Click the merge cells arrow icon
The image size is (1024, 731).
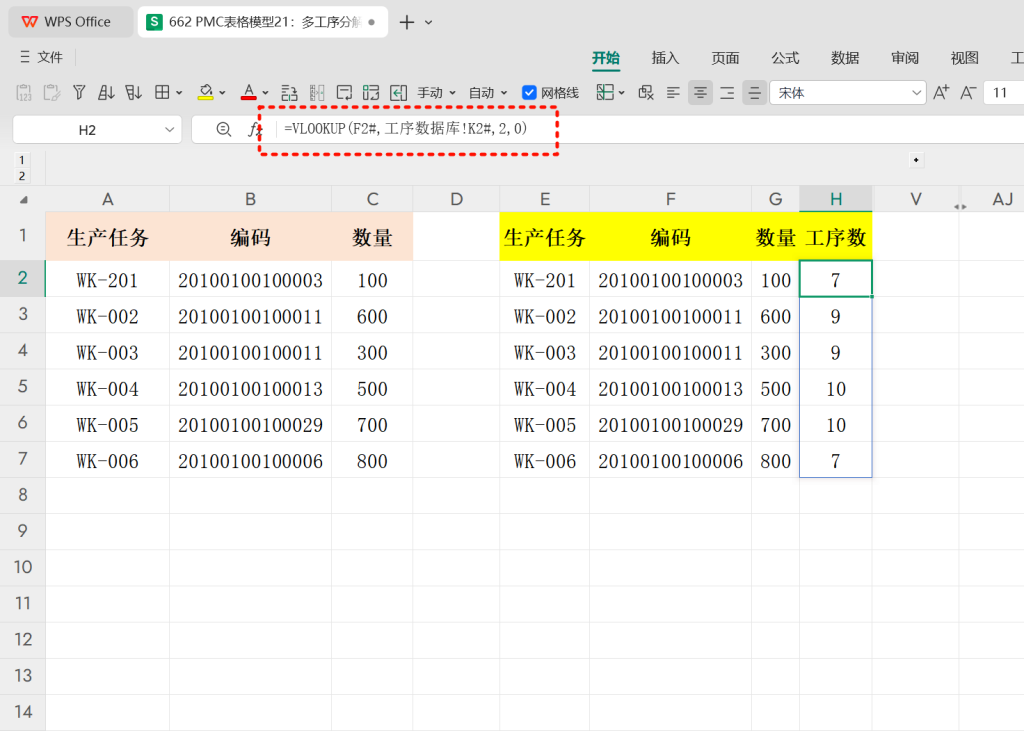[x=398, y=93]
